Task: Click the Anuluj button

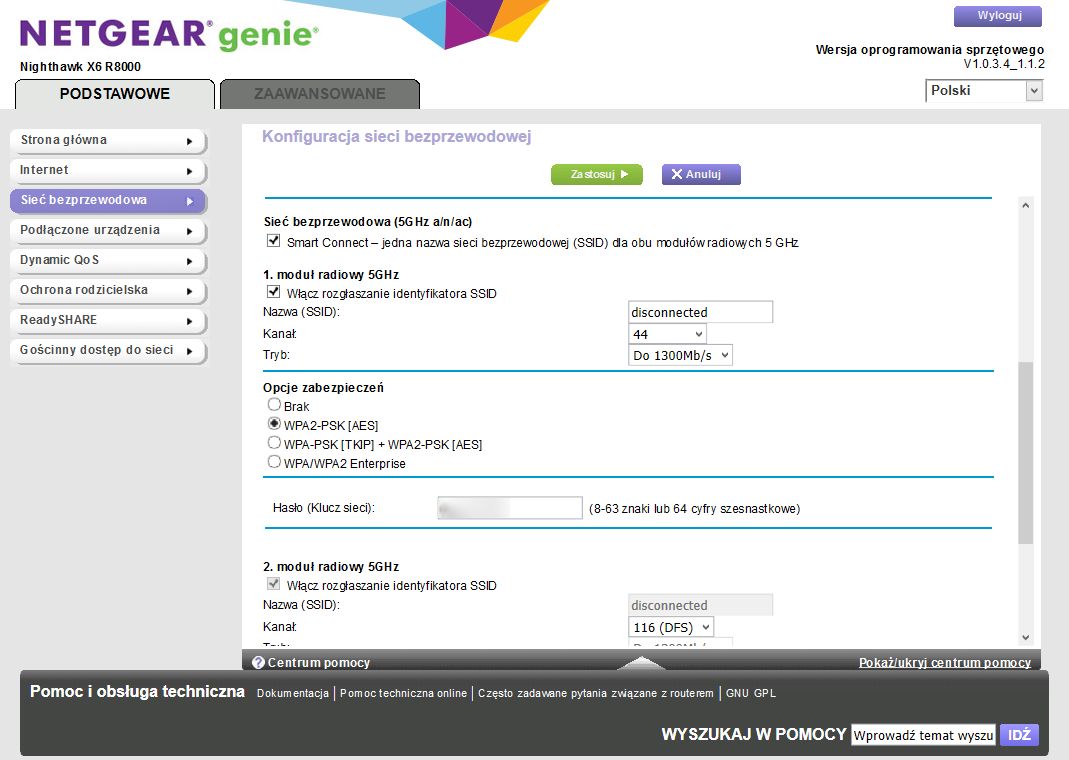Action: pyautogui.click(x=701, y=174)
